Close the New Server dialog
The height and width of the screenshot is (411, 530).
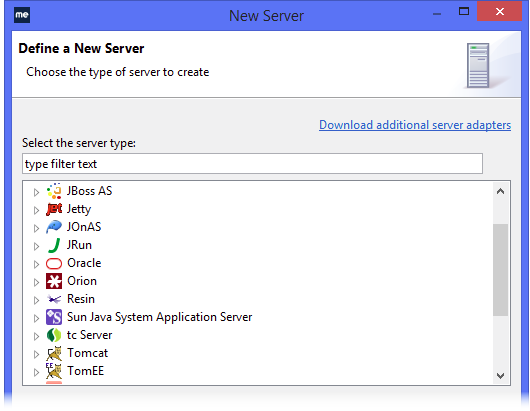click(x=500, y=11)
